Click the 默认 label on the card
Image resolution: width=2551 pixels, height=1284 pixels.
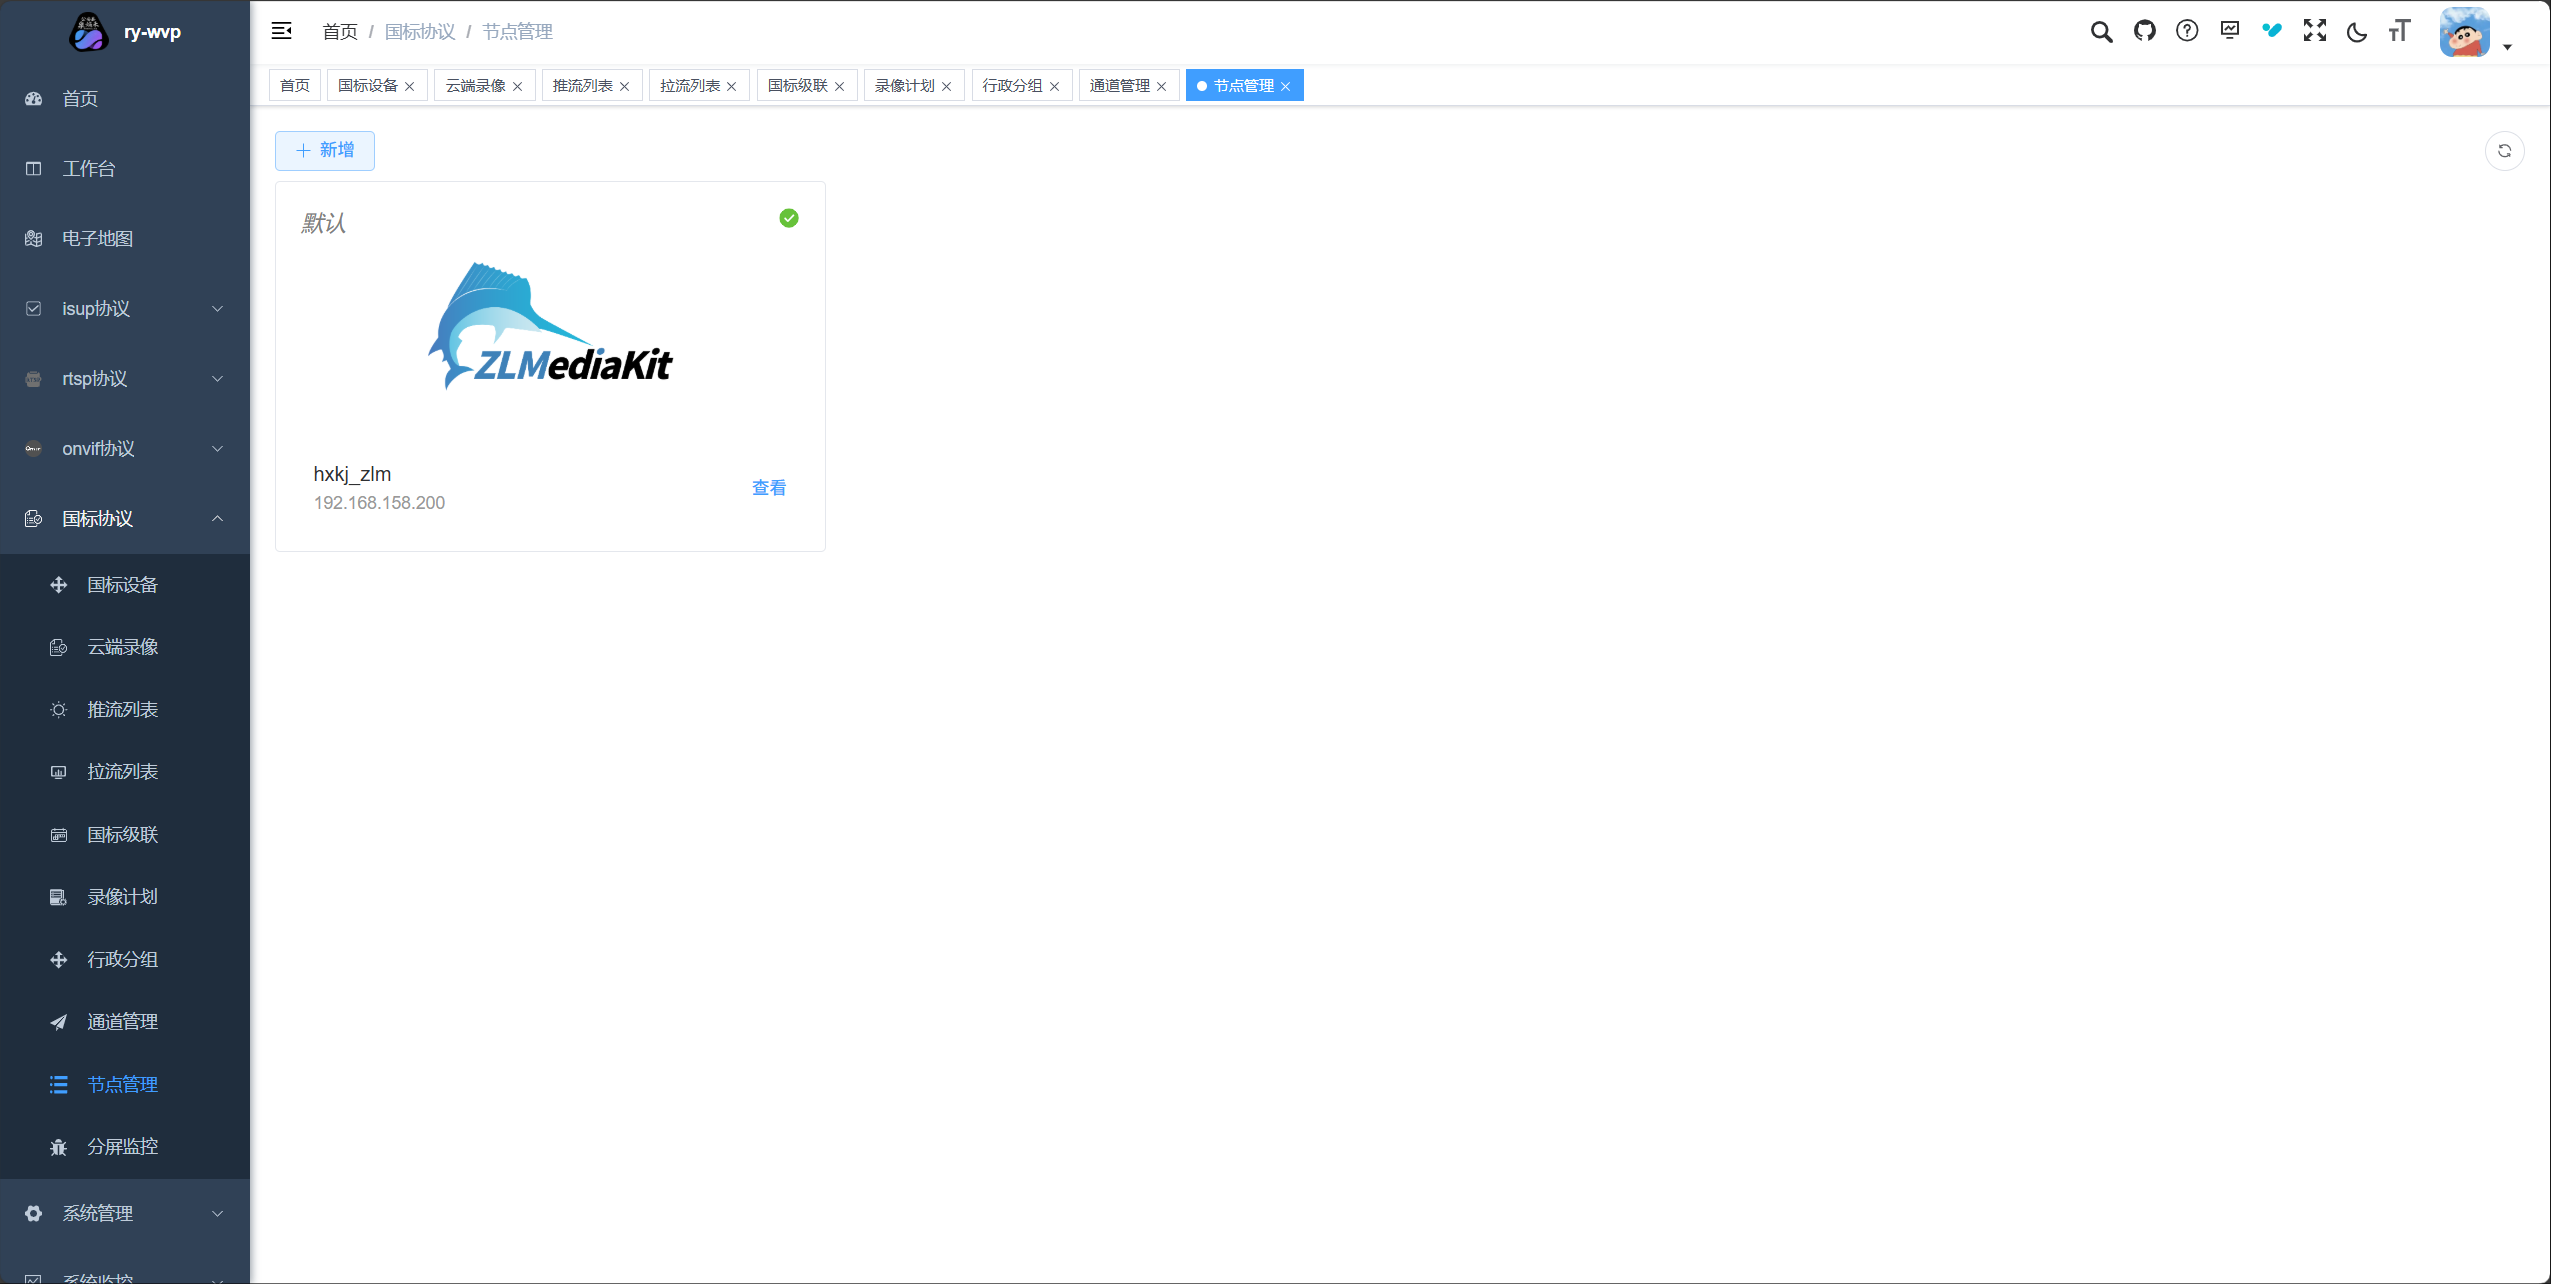point(324,223)
